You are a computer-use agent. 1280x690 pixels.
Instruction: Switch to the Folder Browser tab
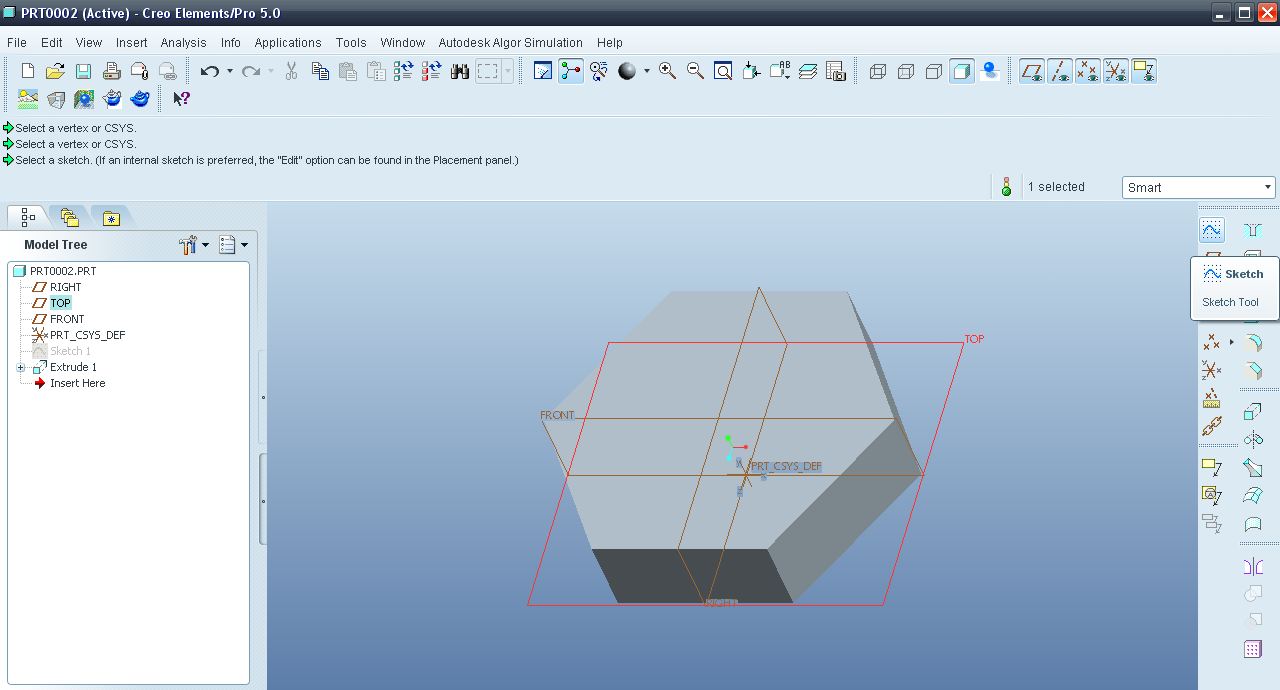pyautogui.click(x=69, y=217)
